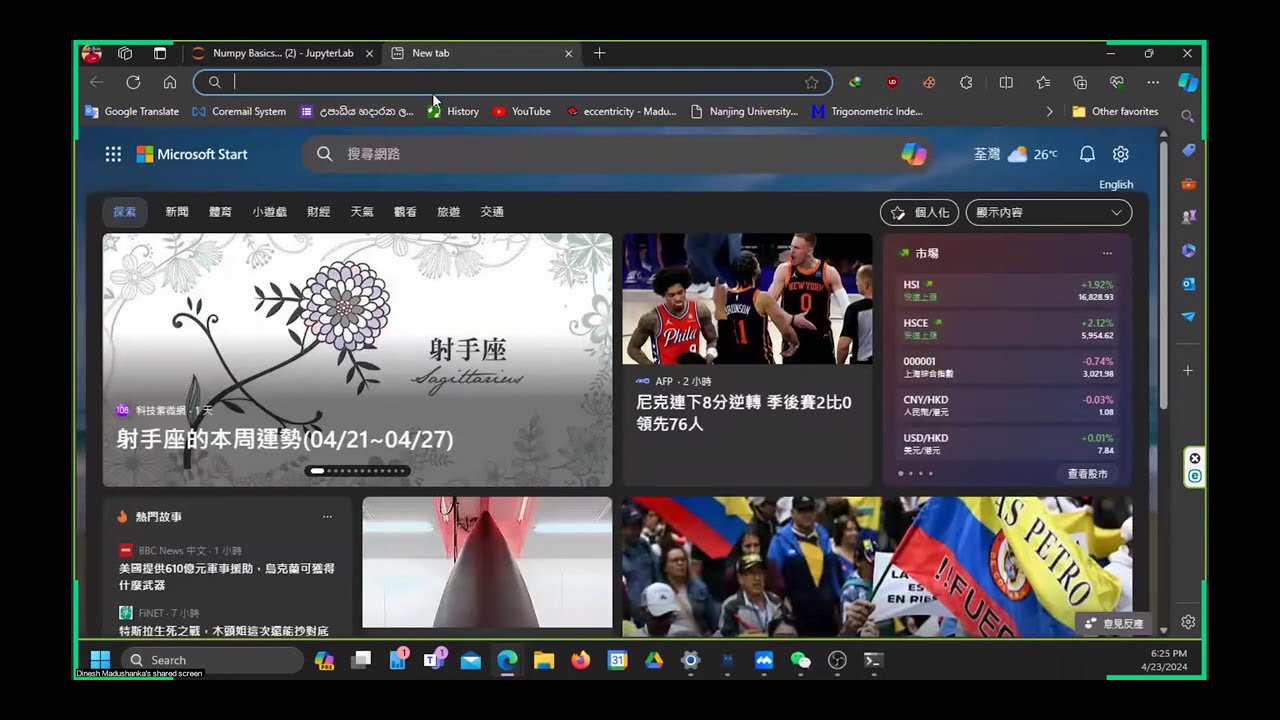
Task: Click the 個人化 personalize button
Action: pyautogui.click(x=919, y=212)
